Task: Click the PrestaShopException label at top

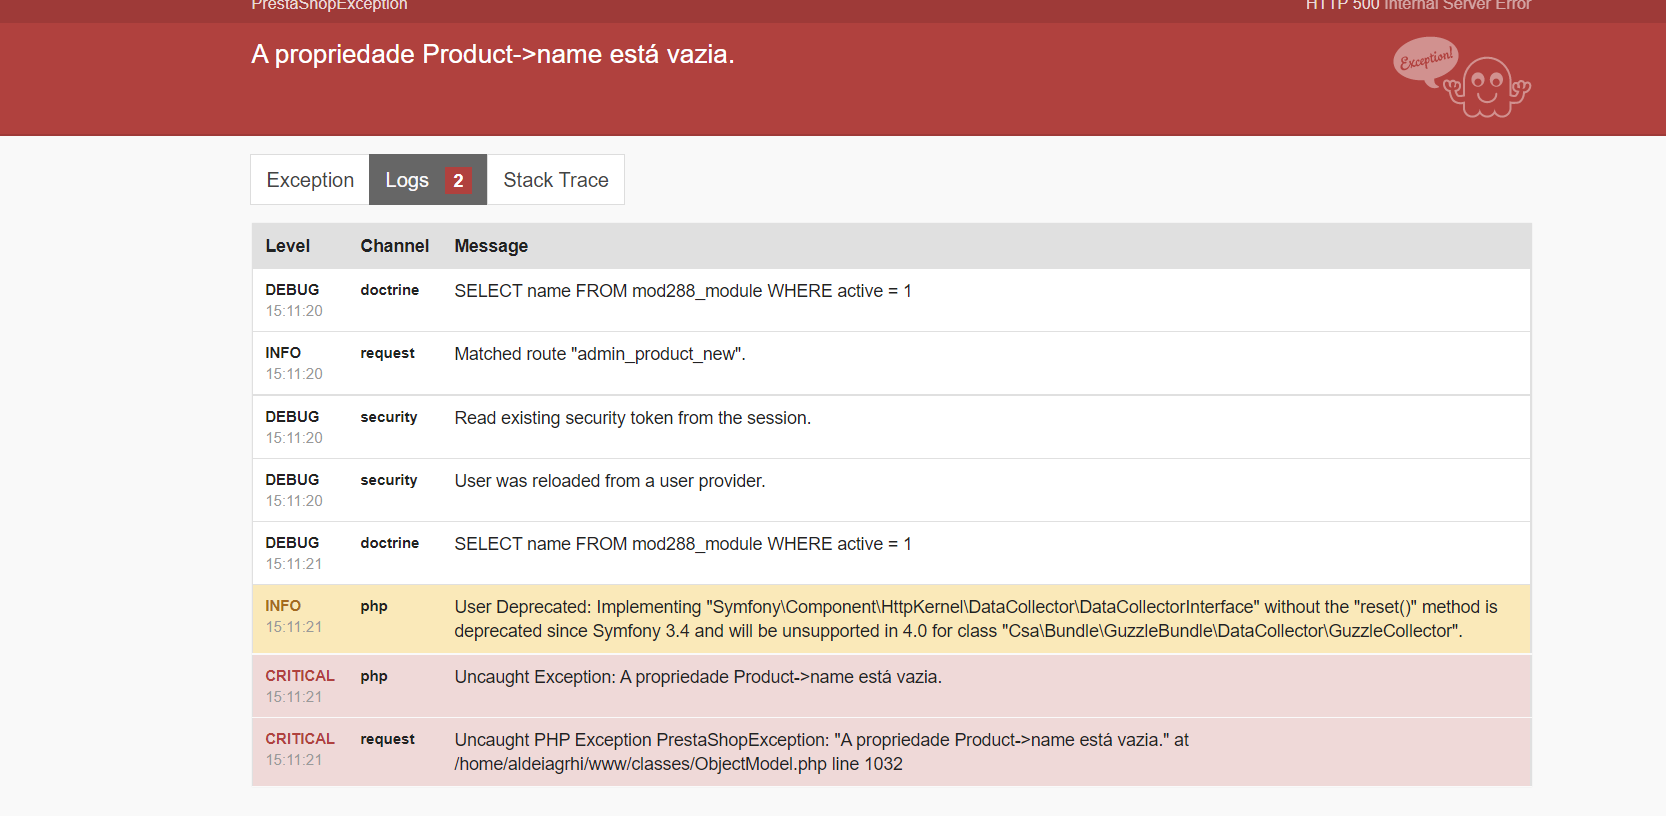Action: click(x=329, y=6)
